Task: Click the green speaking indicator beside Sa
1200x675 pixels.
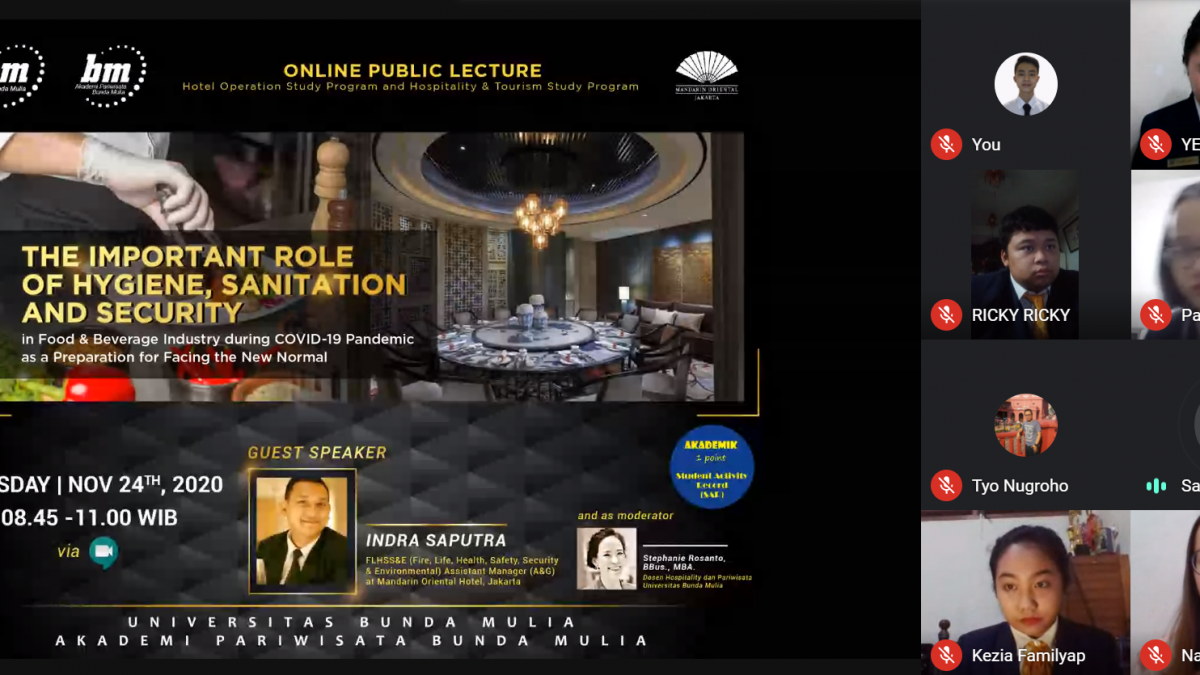Action: (1156, 486)
